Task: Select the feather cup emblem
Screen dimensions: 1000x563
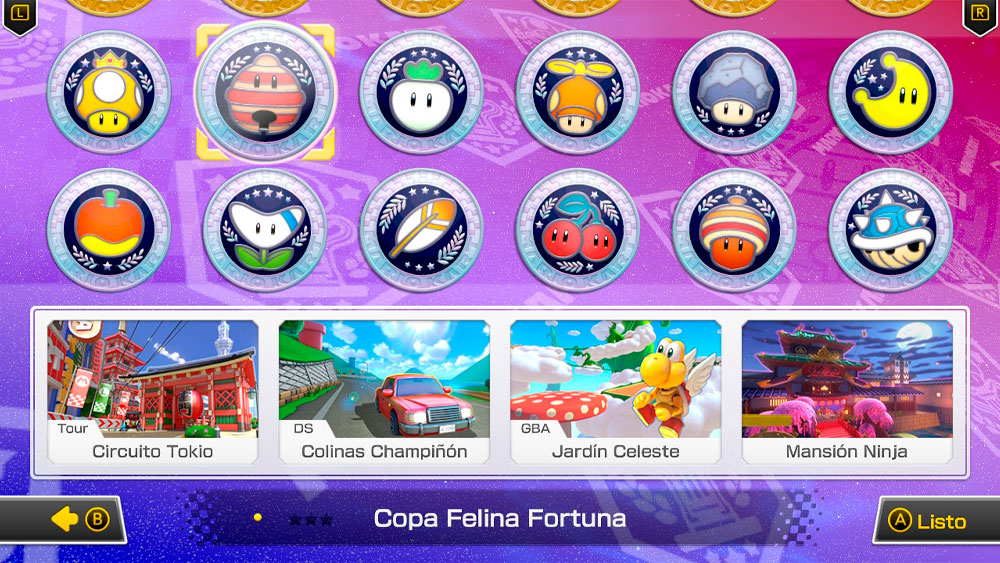Action: 422,230
